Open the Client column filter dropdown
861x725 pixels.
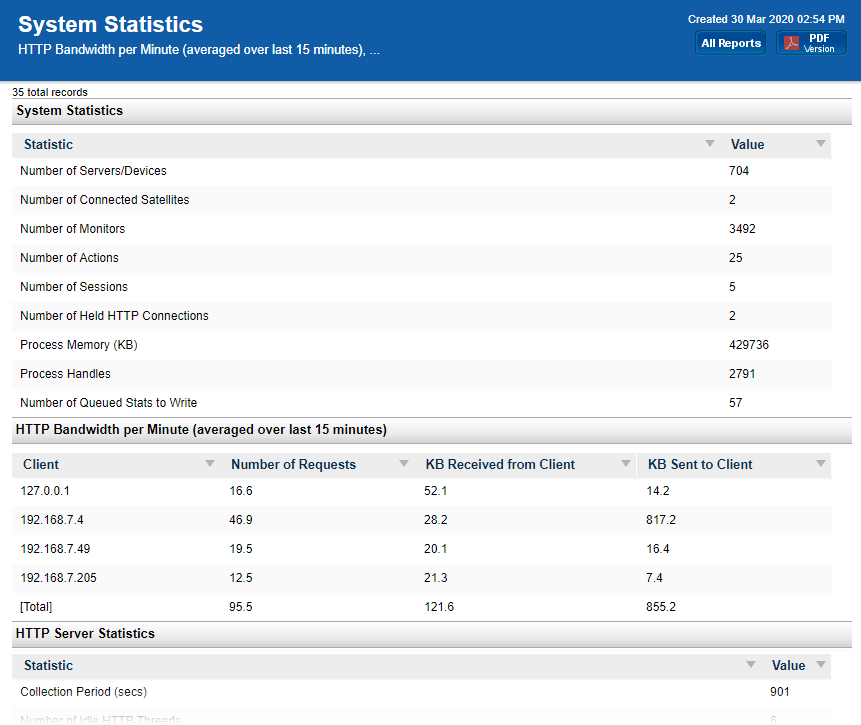coord(210,465)
